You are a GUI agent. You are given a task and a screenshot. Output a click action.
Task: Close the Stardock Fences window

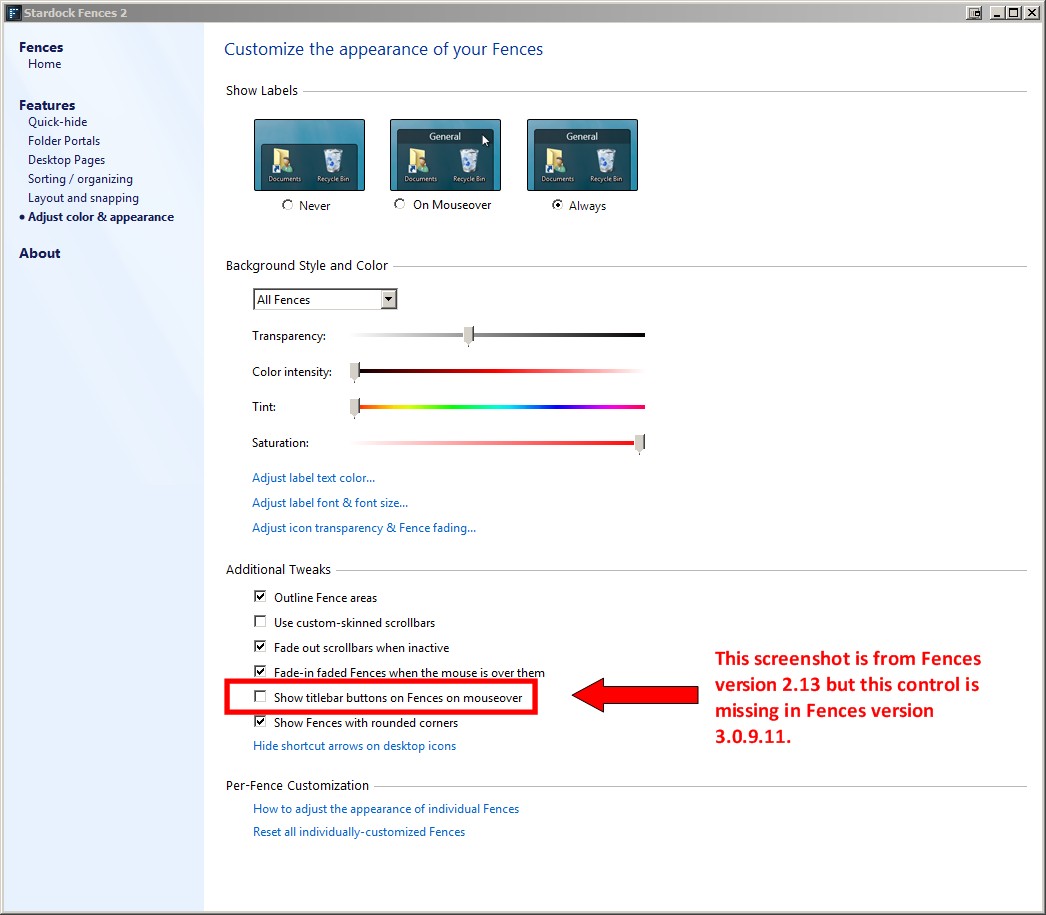(1031, 13)
